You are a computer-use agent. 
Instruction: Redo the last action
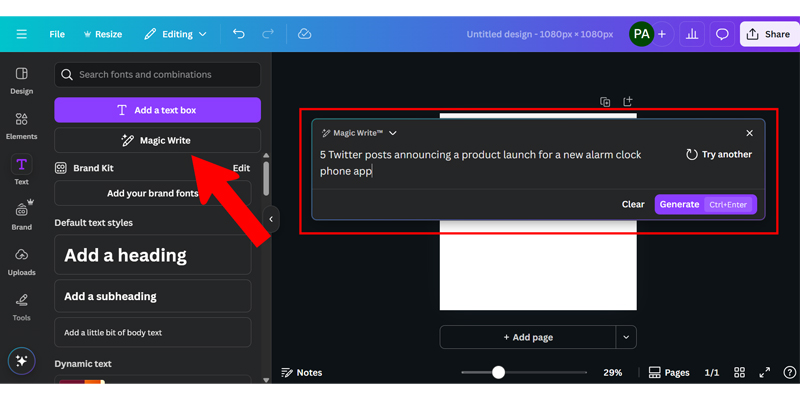coord(267,34)
